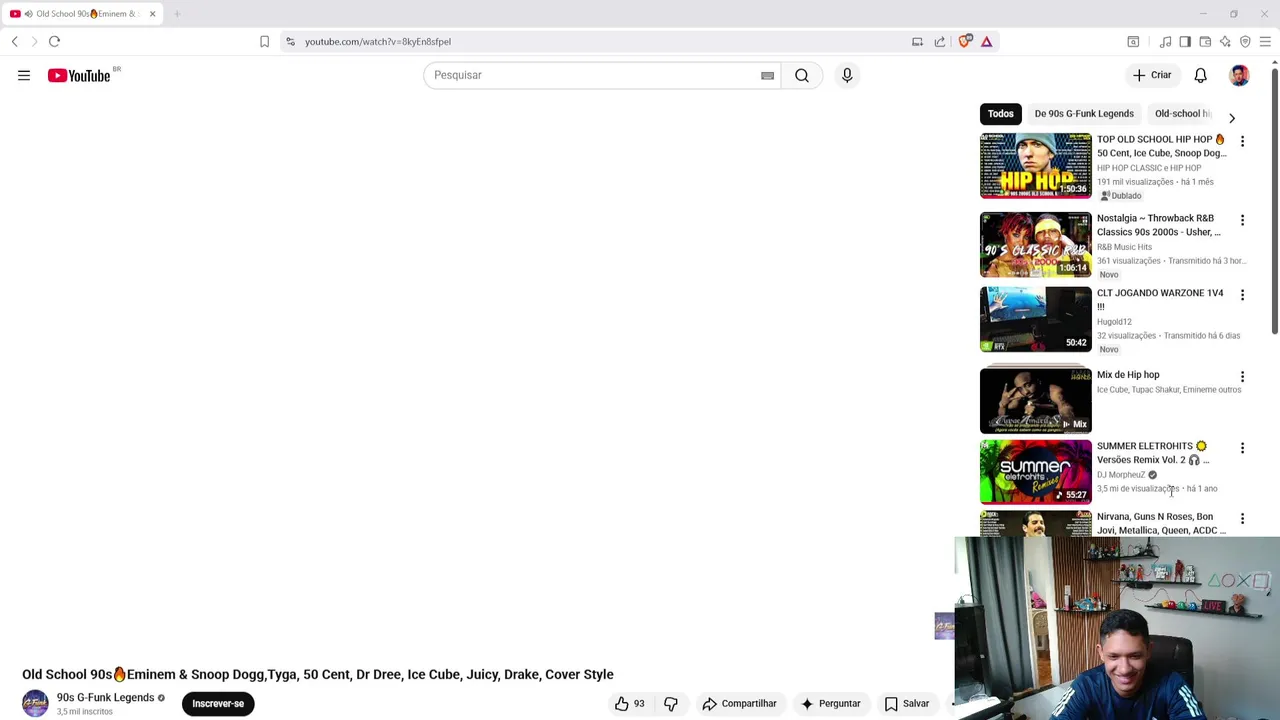Screen dimensions: 1280x720
Task: Open notifications bell
Action: tap(1200, 75)
